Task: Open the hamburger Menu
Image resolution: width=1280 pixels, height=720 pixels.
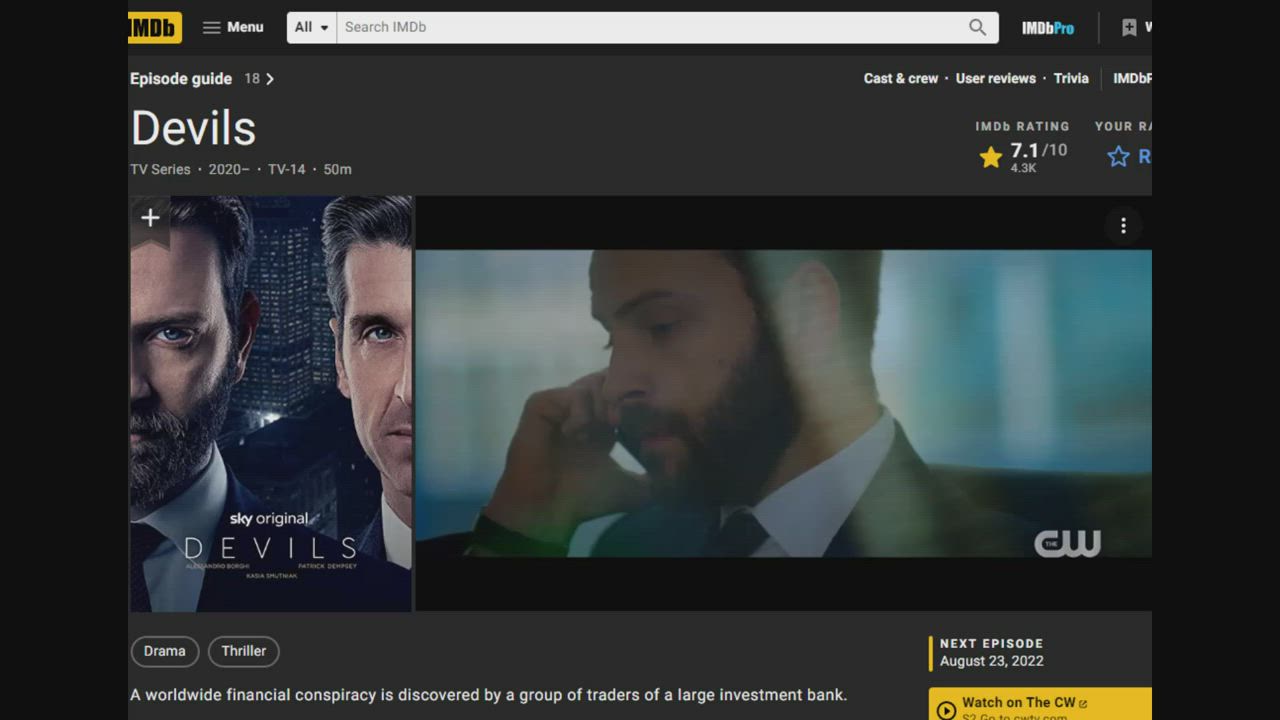Action: coord(233,27)
